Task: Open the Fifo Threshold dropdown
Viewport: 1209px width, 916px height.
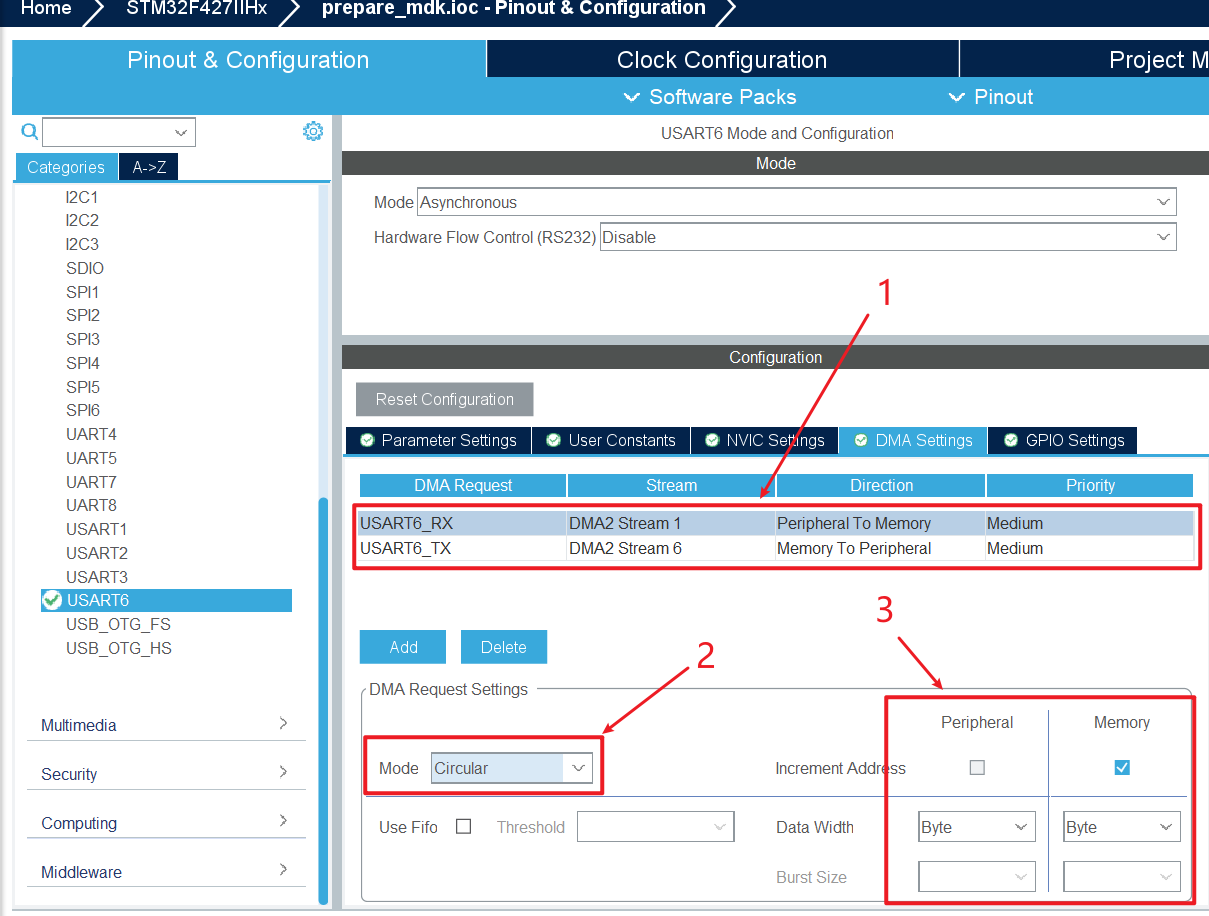Action: [655, 827]
